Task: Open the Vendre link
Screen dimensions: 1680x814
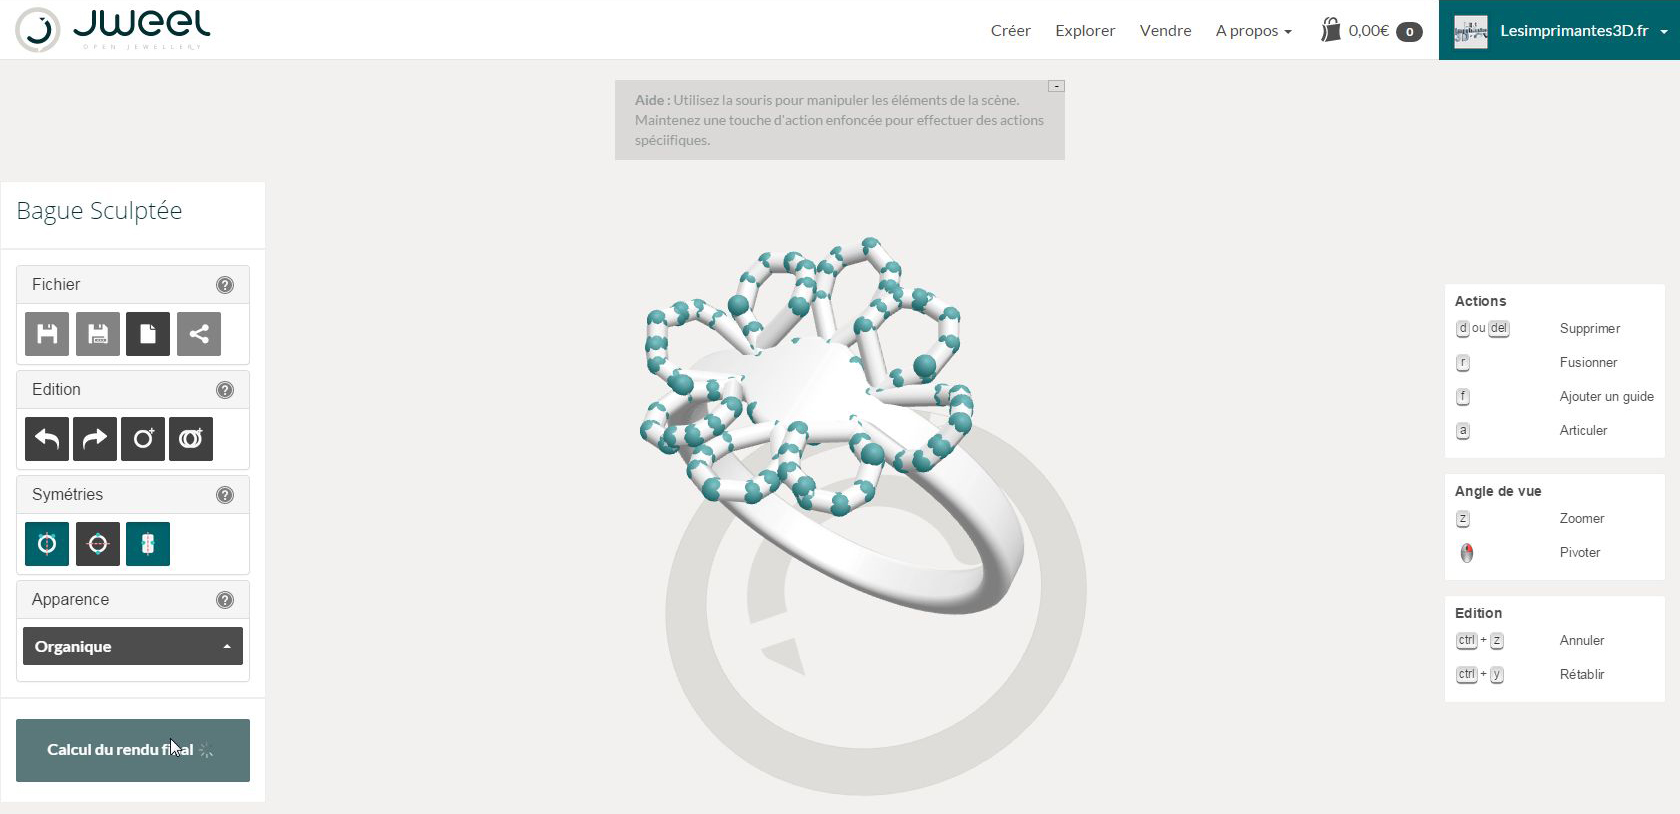Action: point(1166,31)
